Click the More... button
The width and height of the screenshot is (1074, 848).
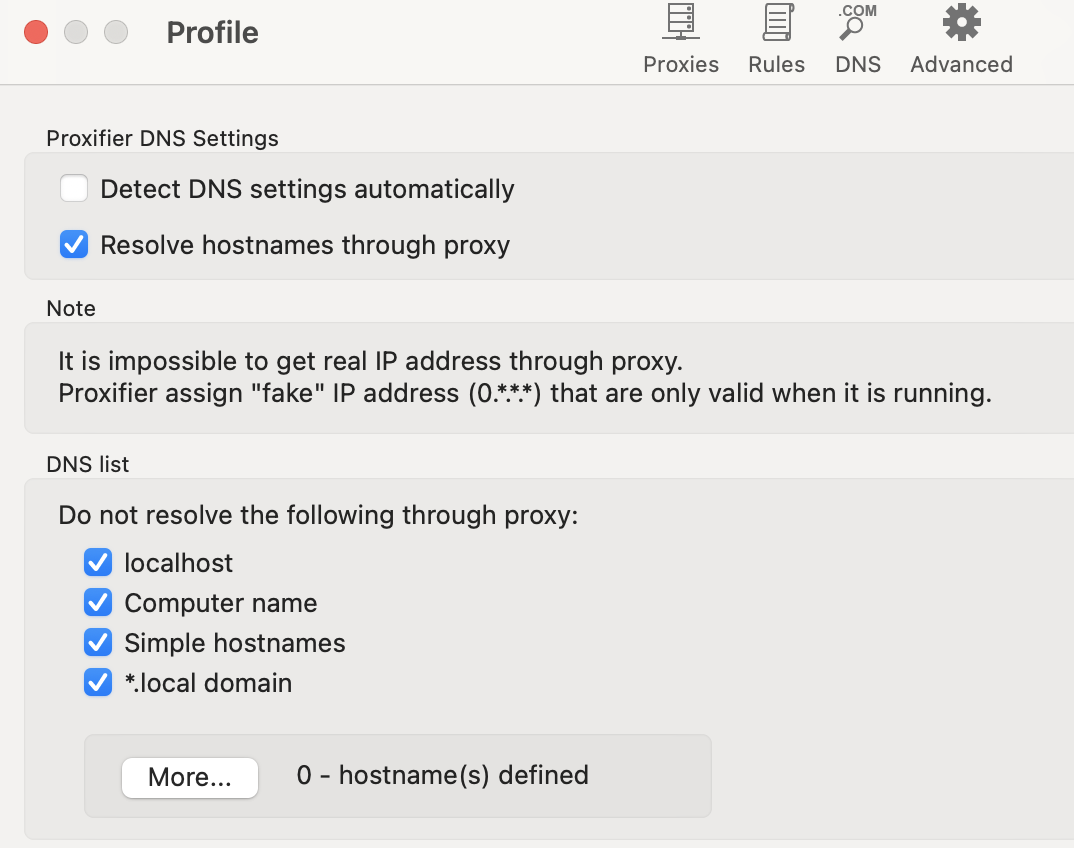click(190, 777)
